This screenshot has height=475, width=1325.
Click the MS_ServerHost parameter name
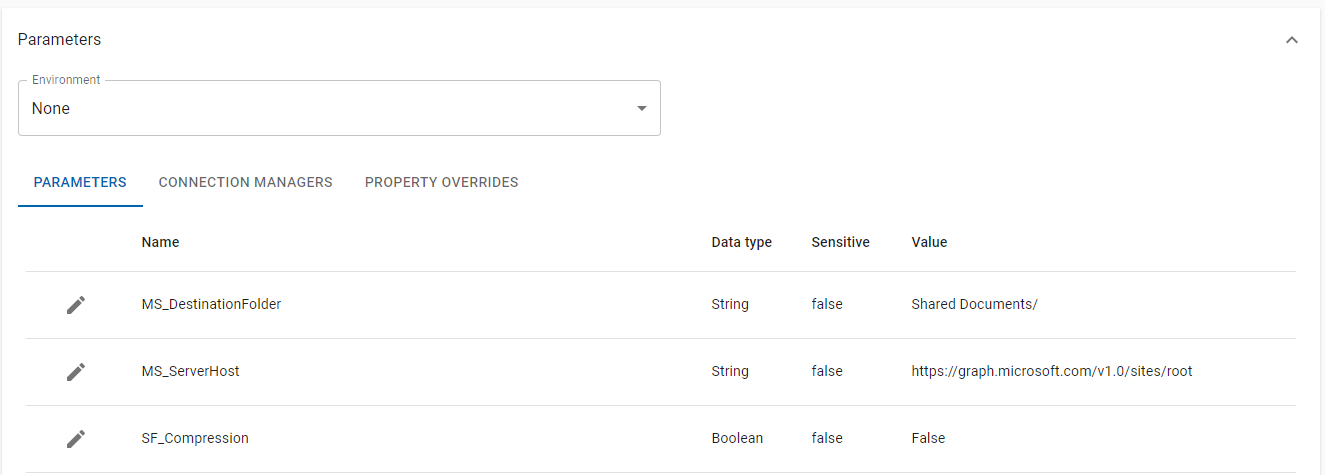(190, 371)
